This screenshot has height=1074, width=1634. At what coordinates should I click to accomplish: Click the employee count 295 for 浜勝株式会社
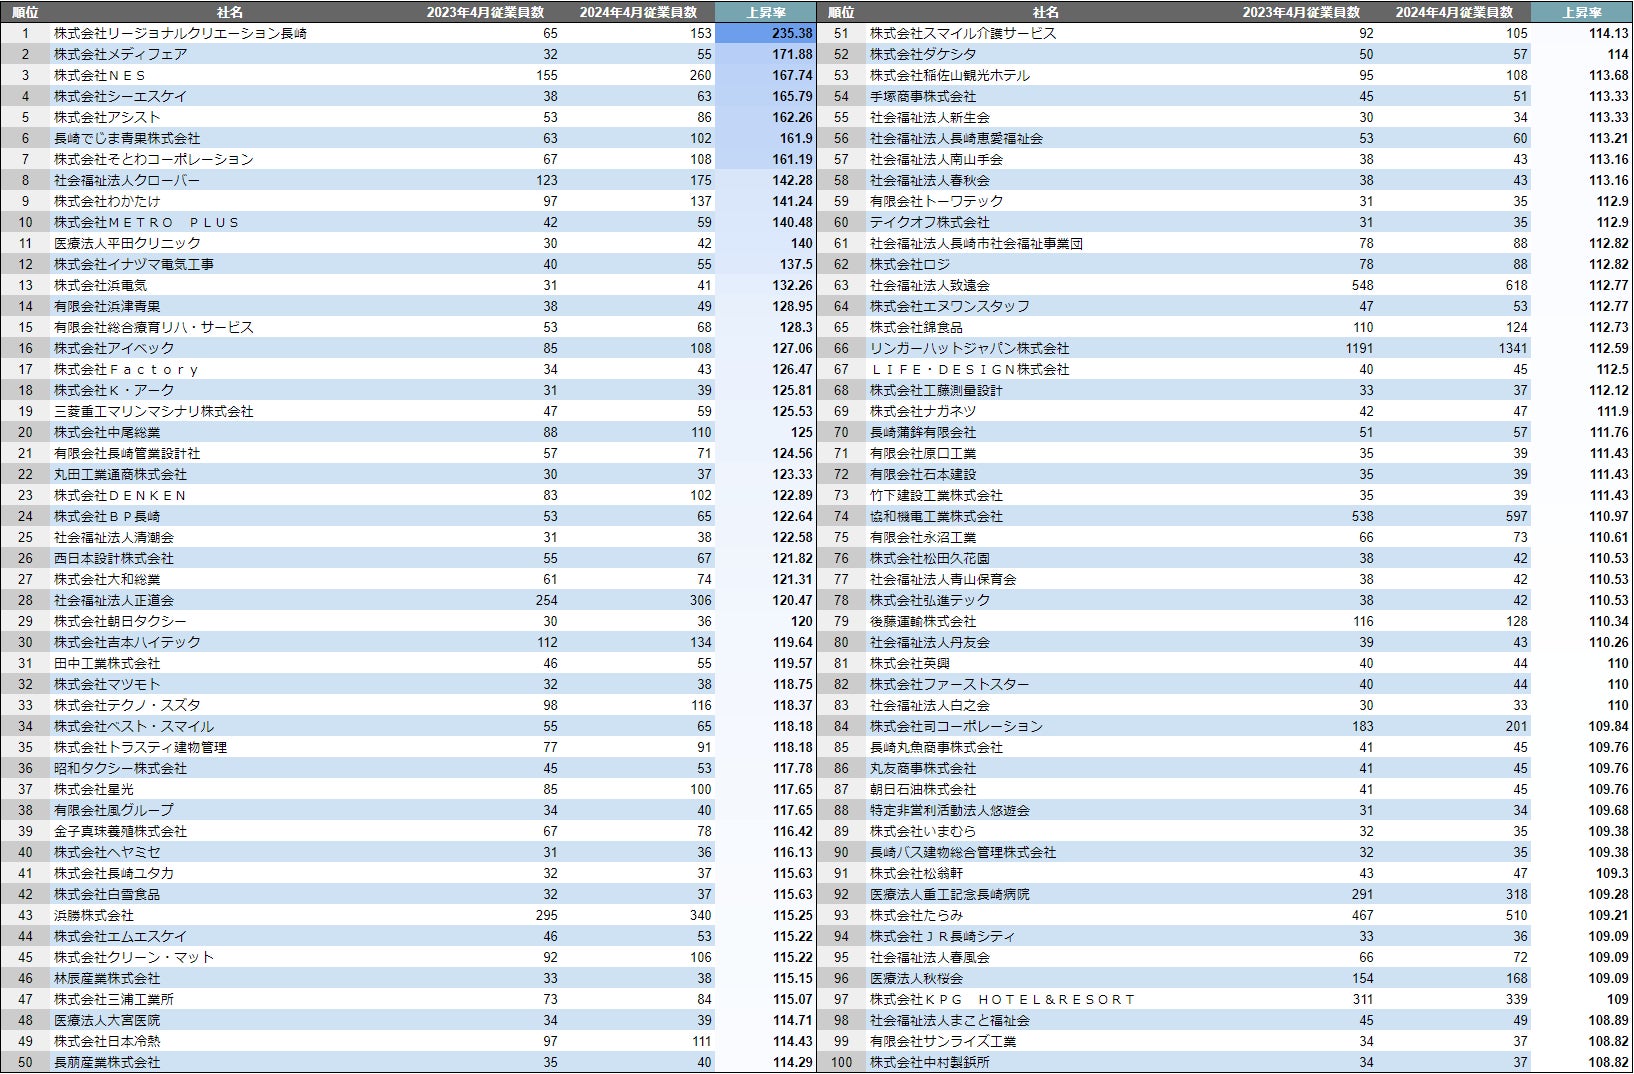pyautogui.click(x=547, y=915)
